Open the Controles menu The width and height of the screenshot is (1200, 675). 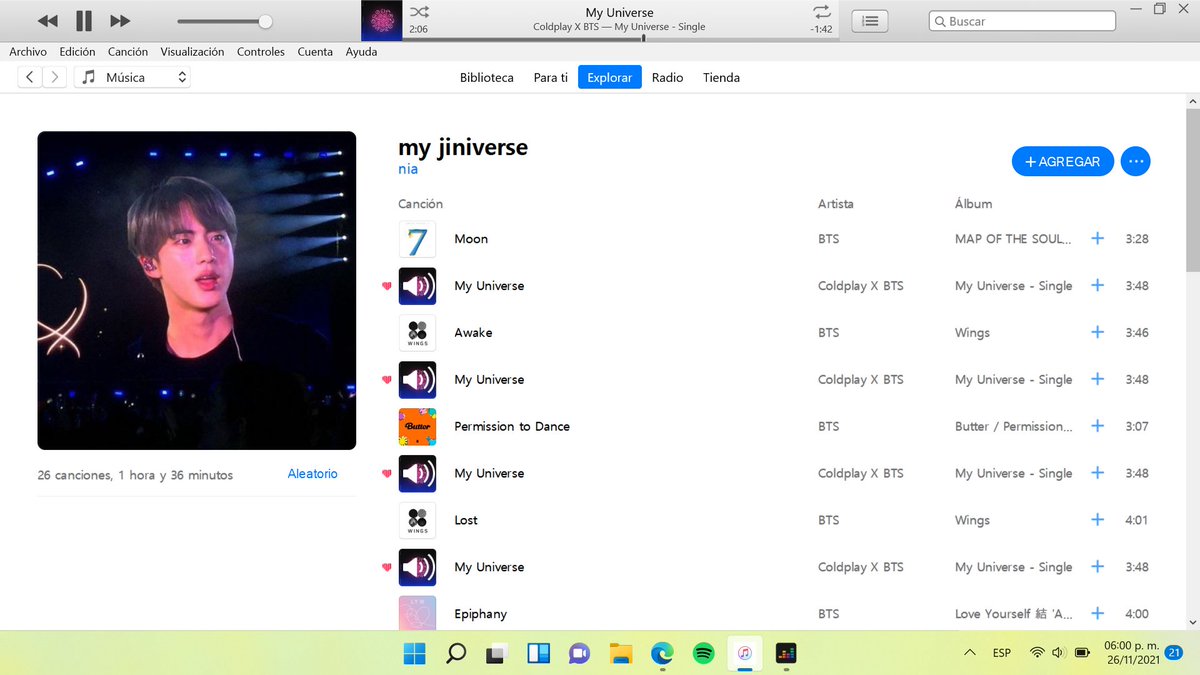coord(261,52)
